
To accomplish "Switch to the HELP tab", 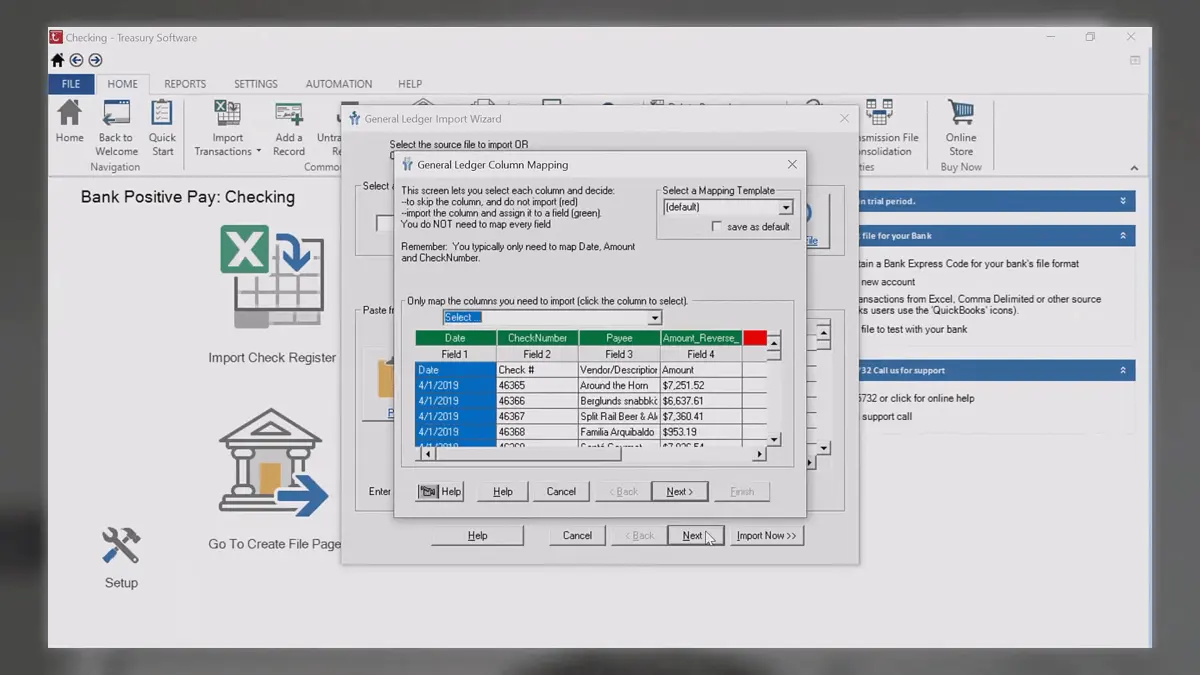I will (410, 84).
